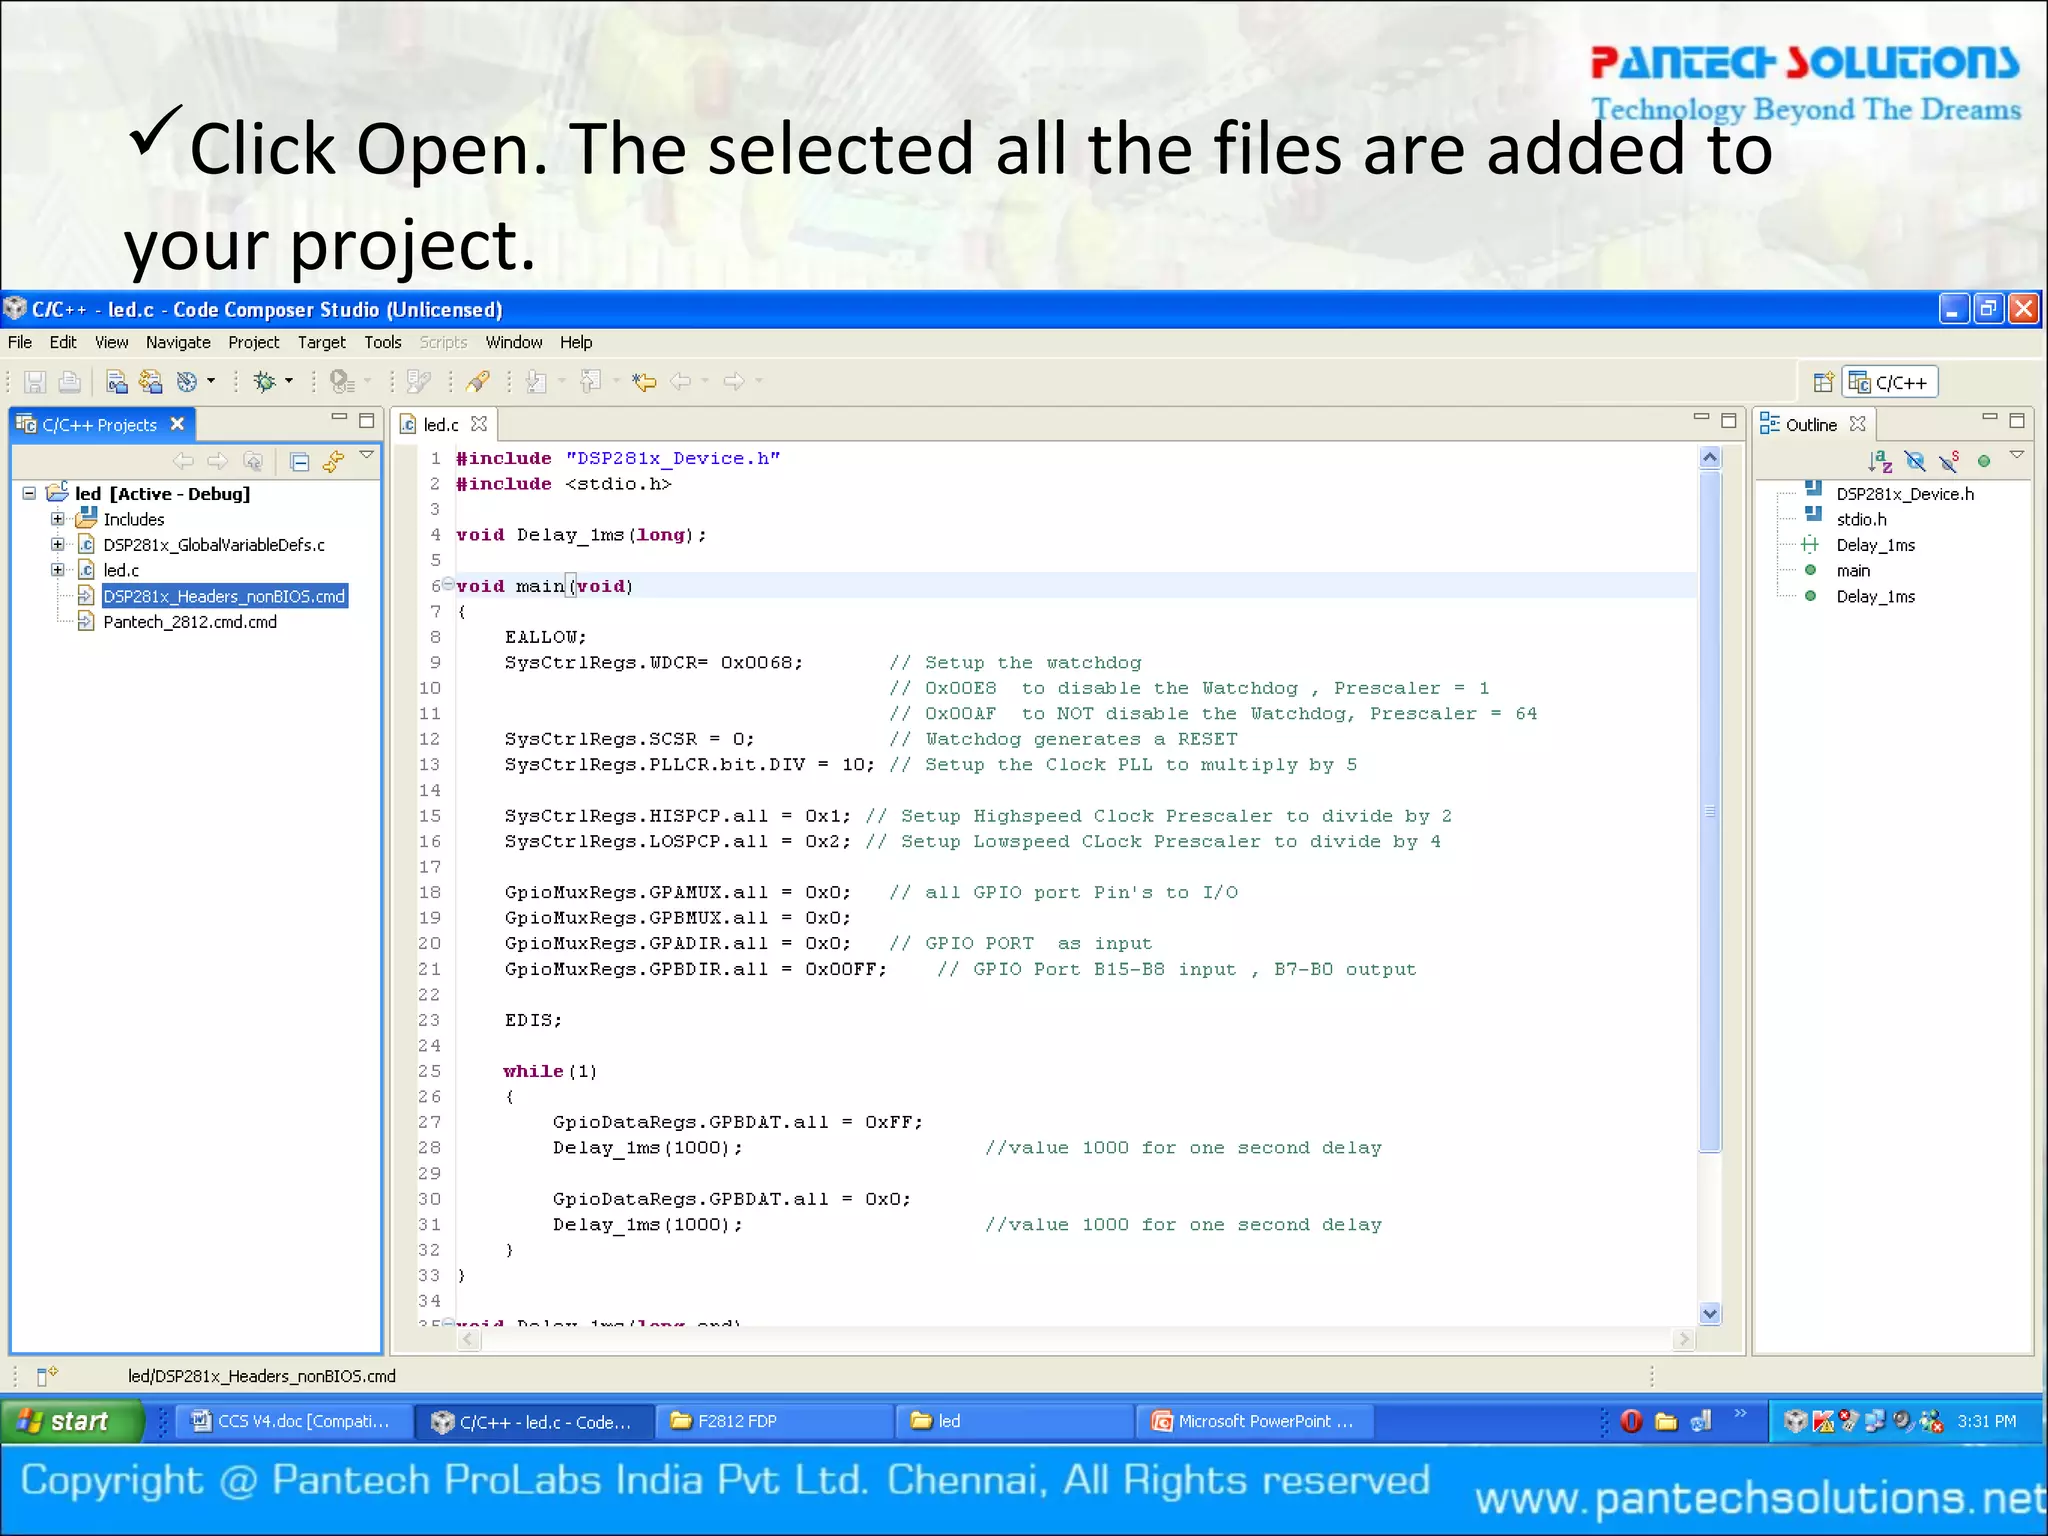2048x1536 pixels.
Task: Click the Windows start button
Action: 72,1421
